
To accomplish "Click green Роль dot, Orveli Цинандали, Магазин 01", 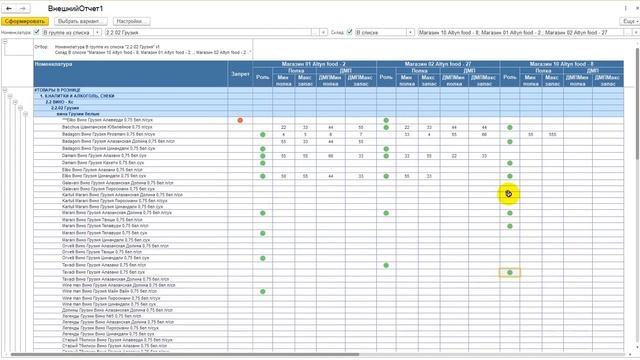I will click(x=263, y=258).
